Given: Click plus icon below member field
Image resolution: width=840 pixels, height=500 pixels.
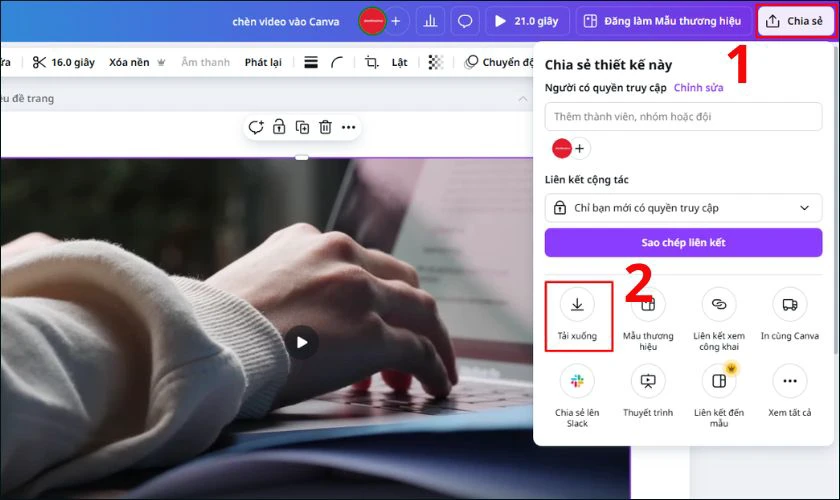Looking at the screenshot, I should click(580, 148).
